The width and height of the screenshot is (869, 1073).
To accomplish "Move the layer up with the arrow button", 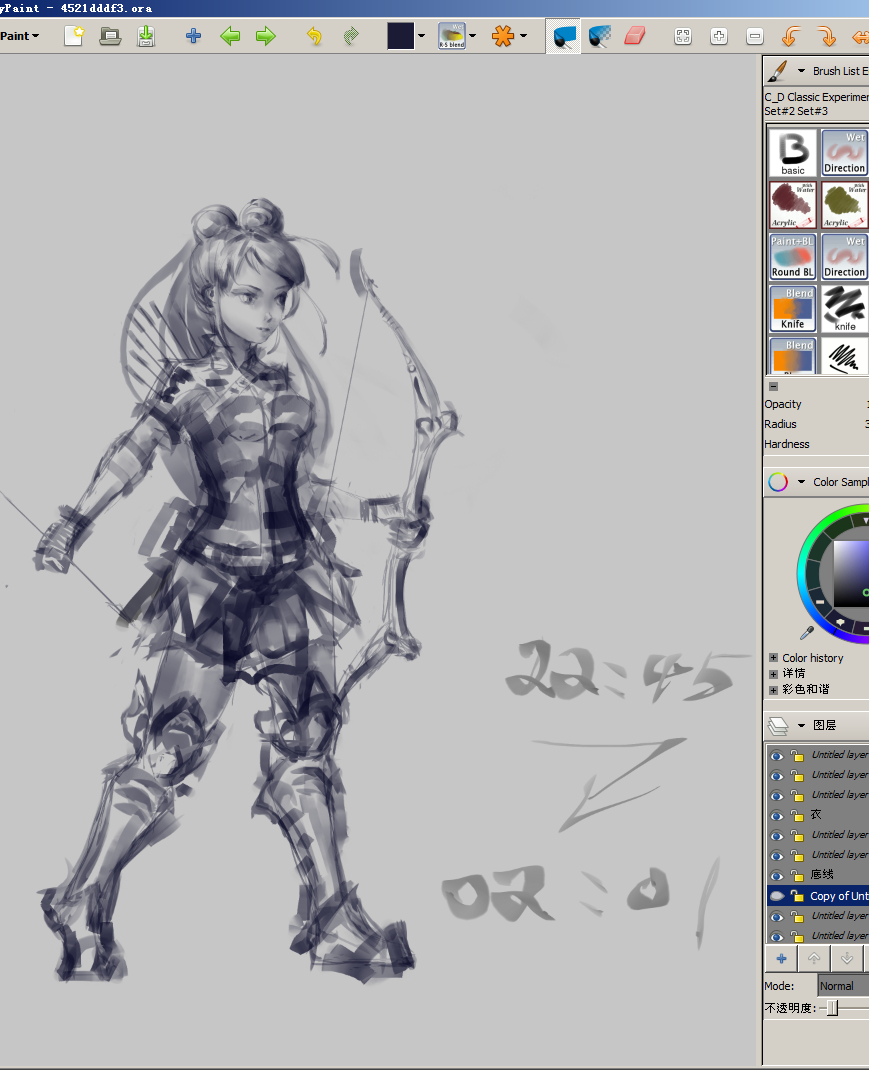I will coord(814,959).
